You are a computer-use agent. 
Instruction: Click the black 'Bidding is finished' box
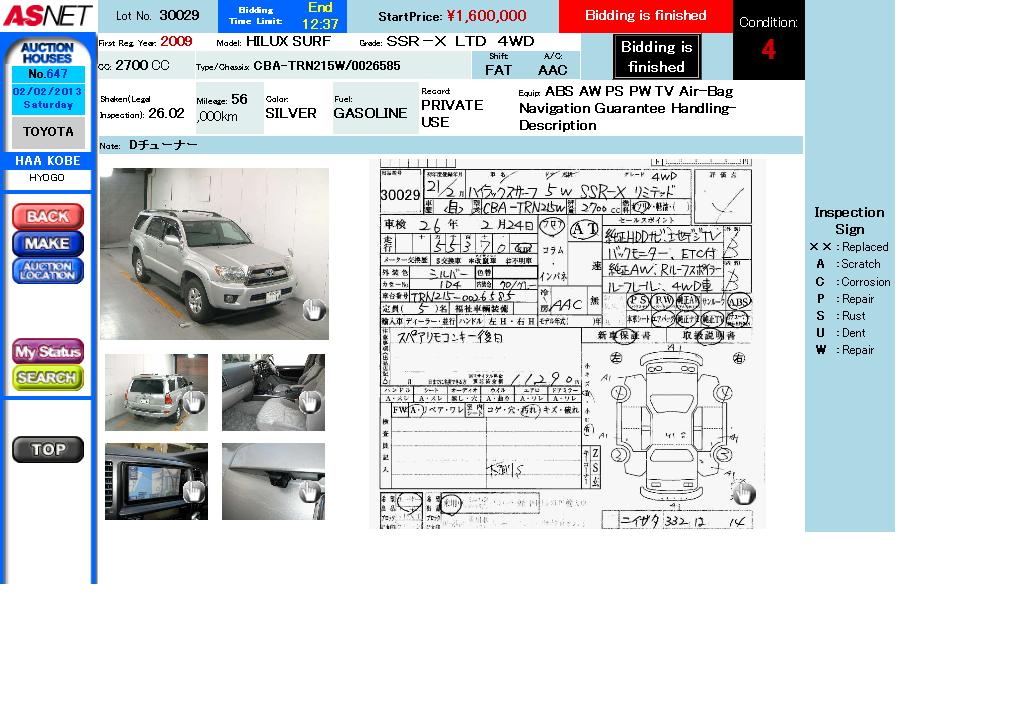tap(656, 57)
